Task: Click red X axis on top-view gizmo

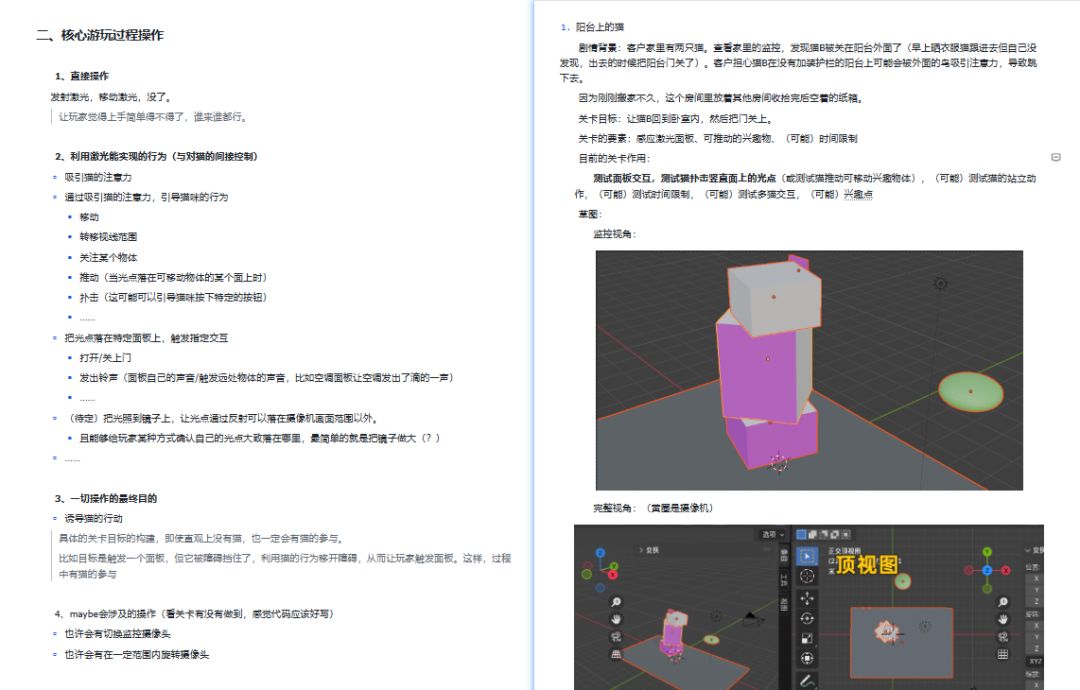Action: pos(1006,570)
